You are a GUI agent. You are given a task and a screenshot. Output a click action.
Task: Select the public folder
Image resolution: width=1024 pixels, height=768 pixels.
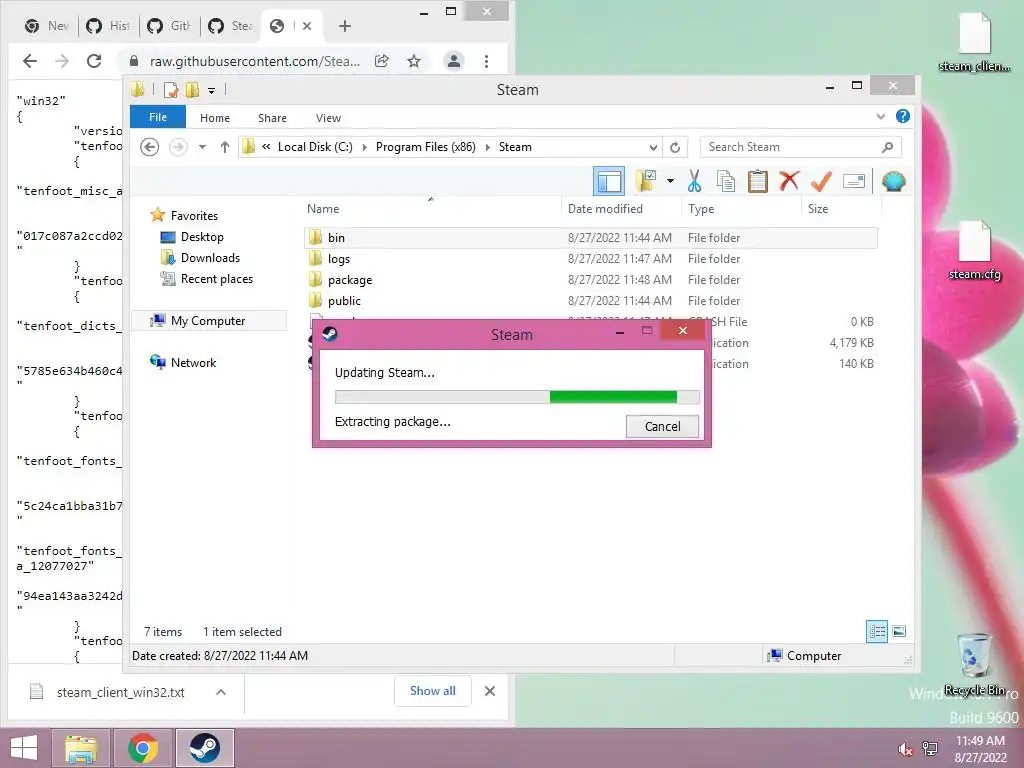pyautogui.click(x=591, y=300)
